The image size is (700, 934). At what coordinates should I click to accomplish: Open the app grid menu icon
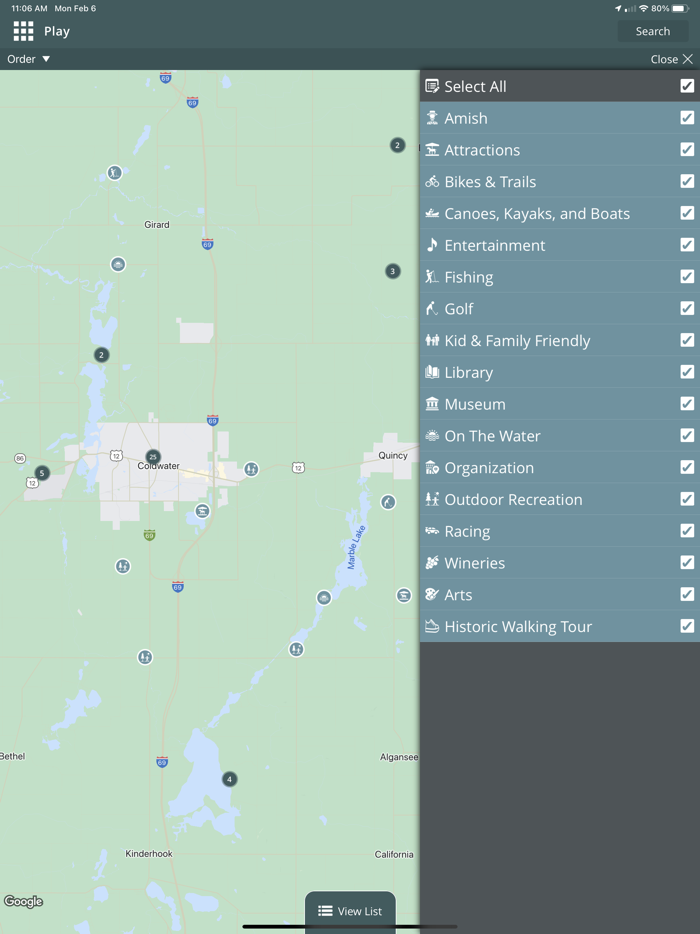(x=23, y=31)
